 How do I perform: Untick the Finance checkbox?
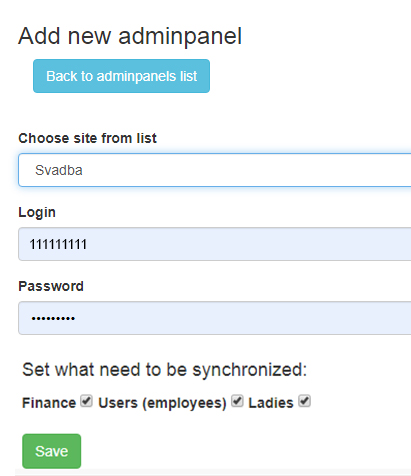[x=87, y=401]
